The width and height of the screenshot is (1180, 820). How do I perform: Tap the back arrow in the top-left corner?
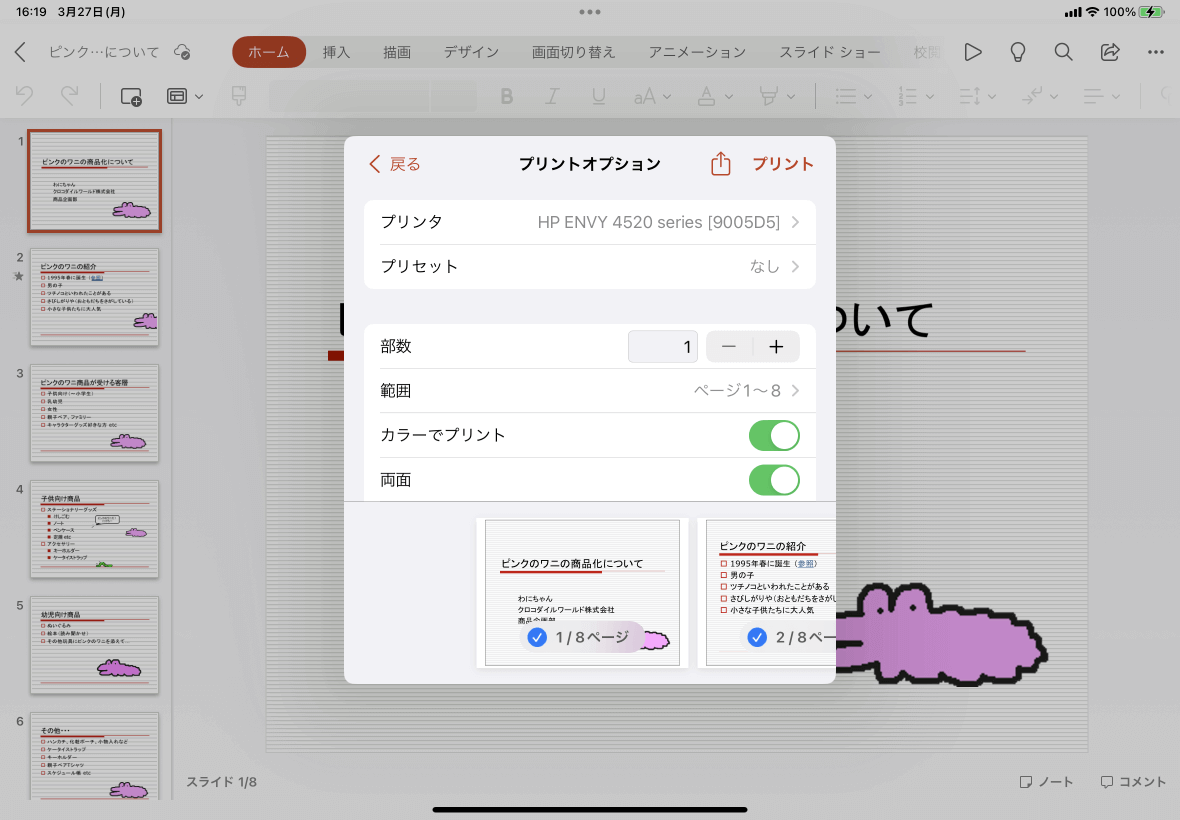(20, 52)
